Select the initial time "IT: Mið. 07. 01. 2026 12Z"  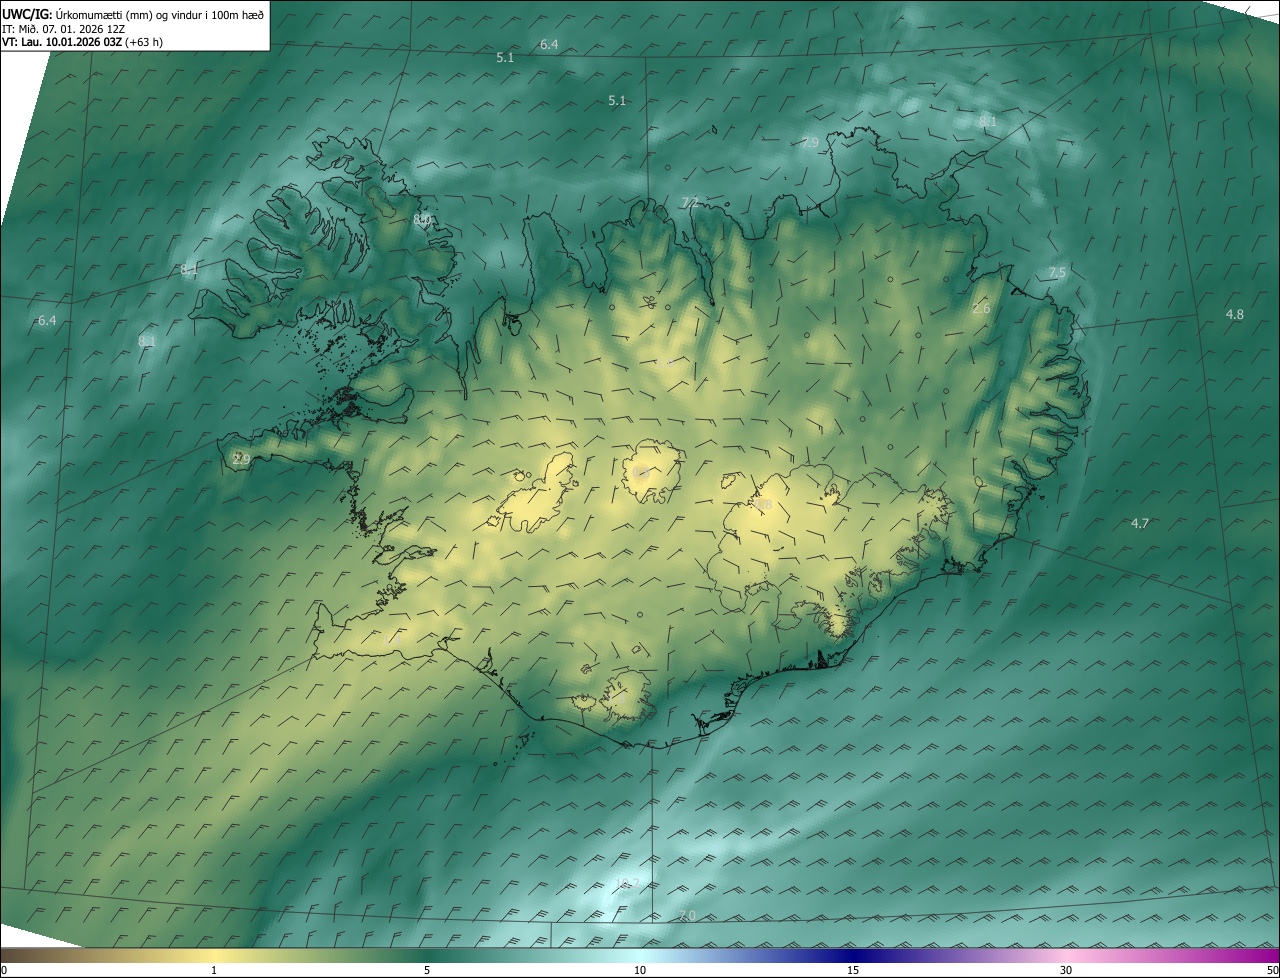tap(64, 29)
